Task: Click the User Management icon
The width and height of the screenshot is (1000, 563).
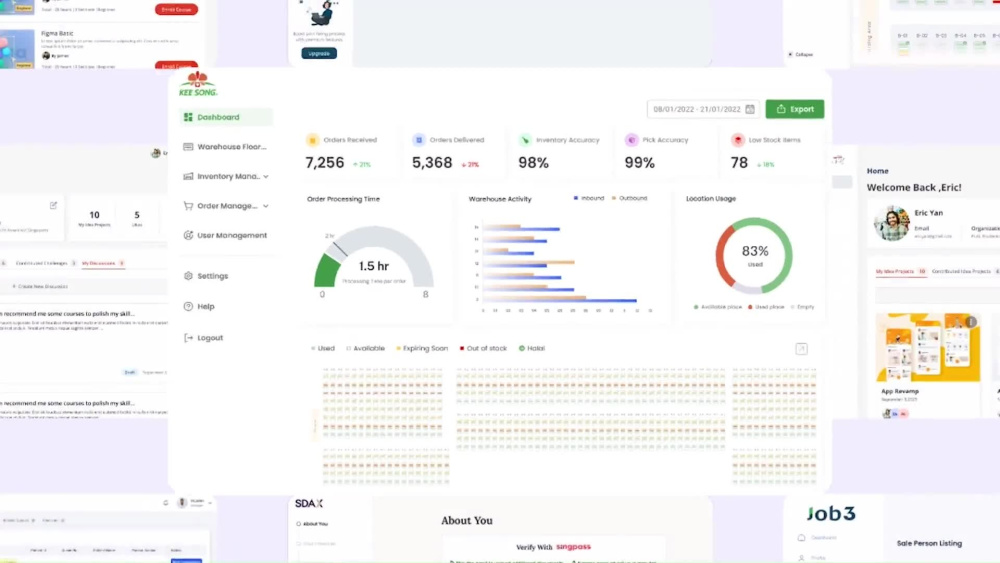Action: [x=188, y=235]
